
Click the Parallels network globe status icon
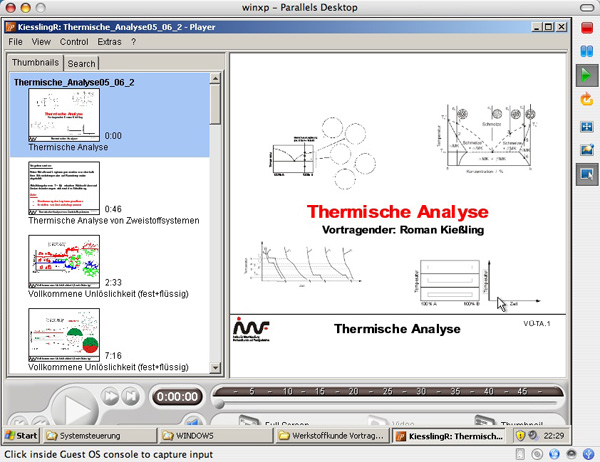coord(554,454)
